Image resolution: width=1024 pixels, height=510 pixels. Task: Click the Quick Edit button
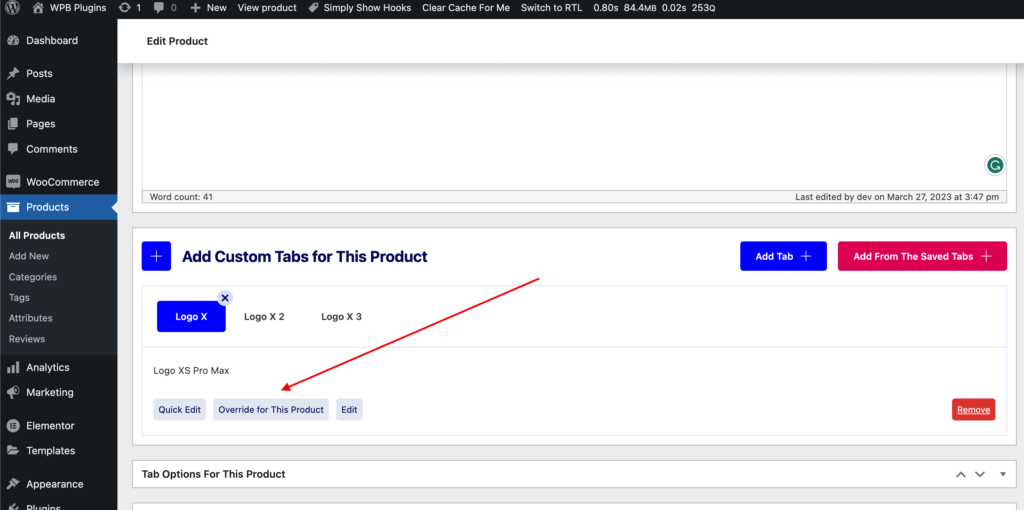(x=180, y=409)
